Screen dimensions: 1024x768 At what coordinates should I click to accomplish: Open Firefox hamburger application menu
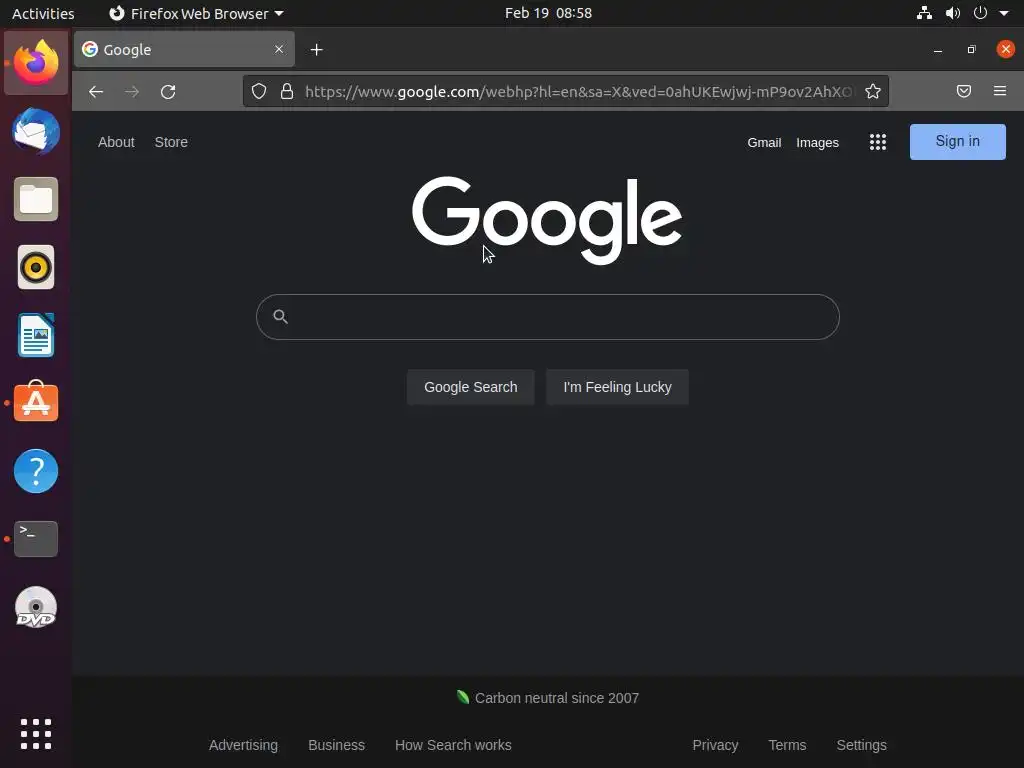[x=999, y=91]
